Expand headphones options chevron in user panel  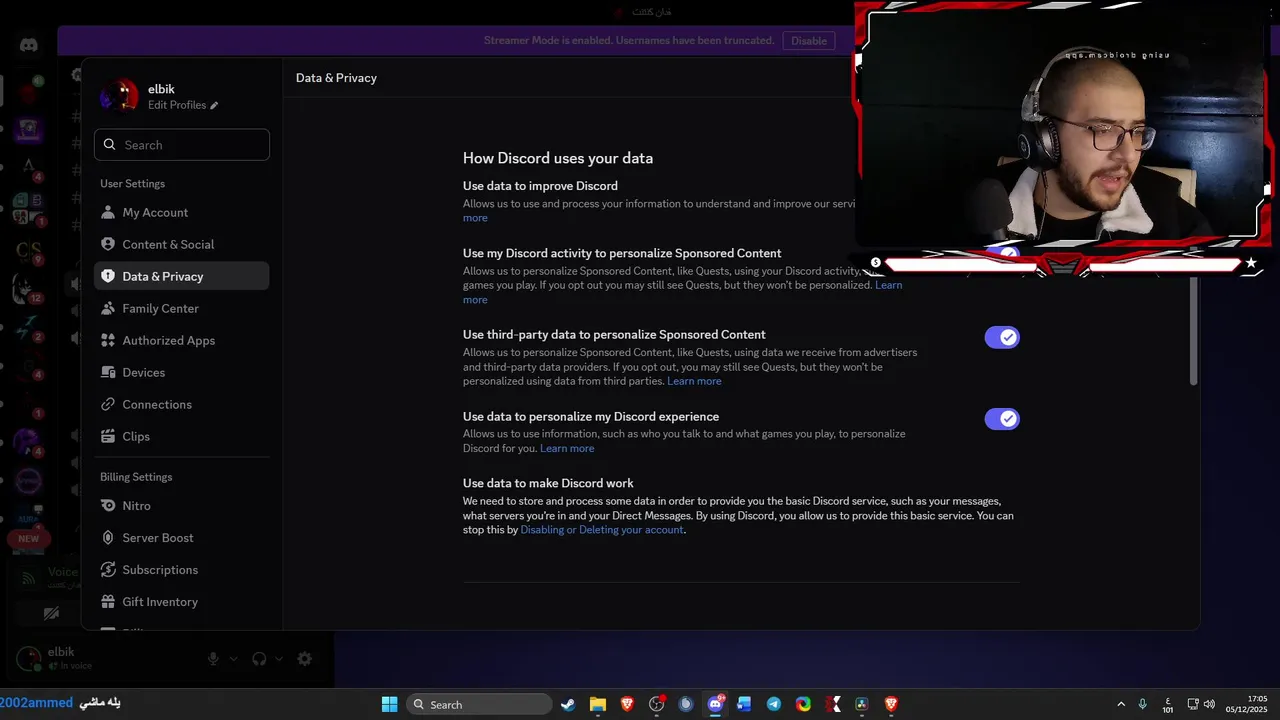click(x=279, y=659)
